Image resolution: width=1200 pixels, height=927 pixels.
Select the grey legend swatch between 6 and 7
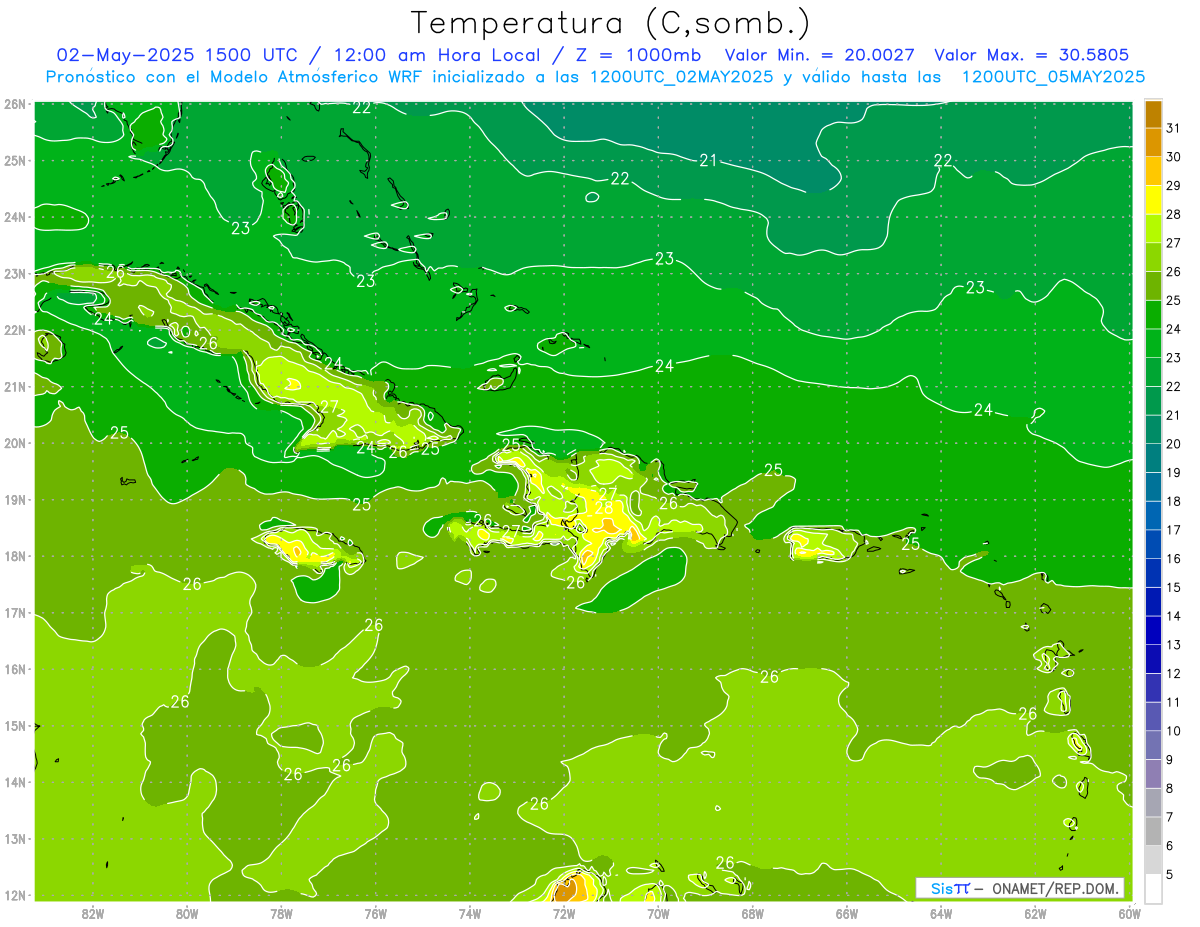point(1153,831)
